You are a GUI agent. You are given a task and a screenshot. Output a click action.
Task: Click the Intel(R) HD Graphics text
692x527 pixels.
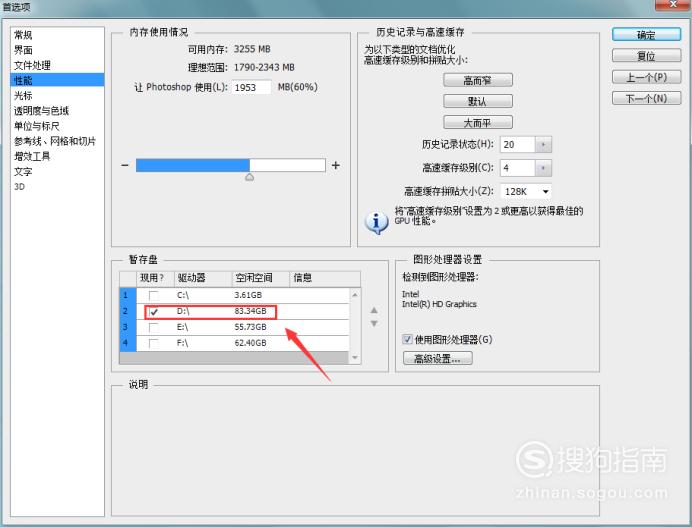pos(439,304)
